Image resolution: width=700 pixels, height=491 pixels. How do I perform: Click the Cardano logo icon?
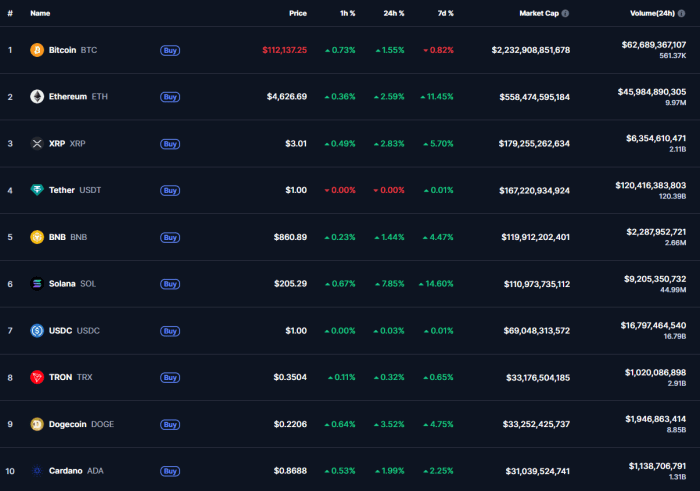point(37,471)
